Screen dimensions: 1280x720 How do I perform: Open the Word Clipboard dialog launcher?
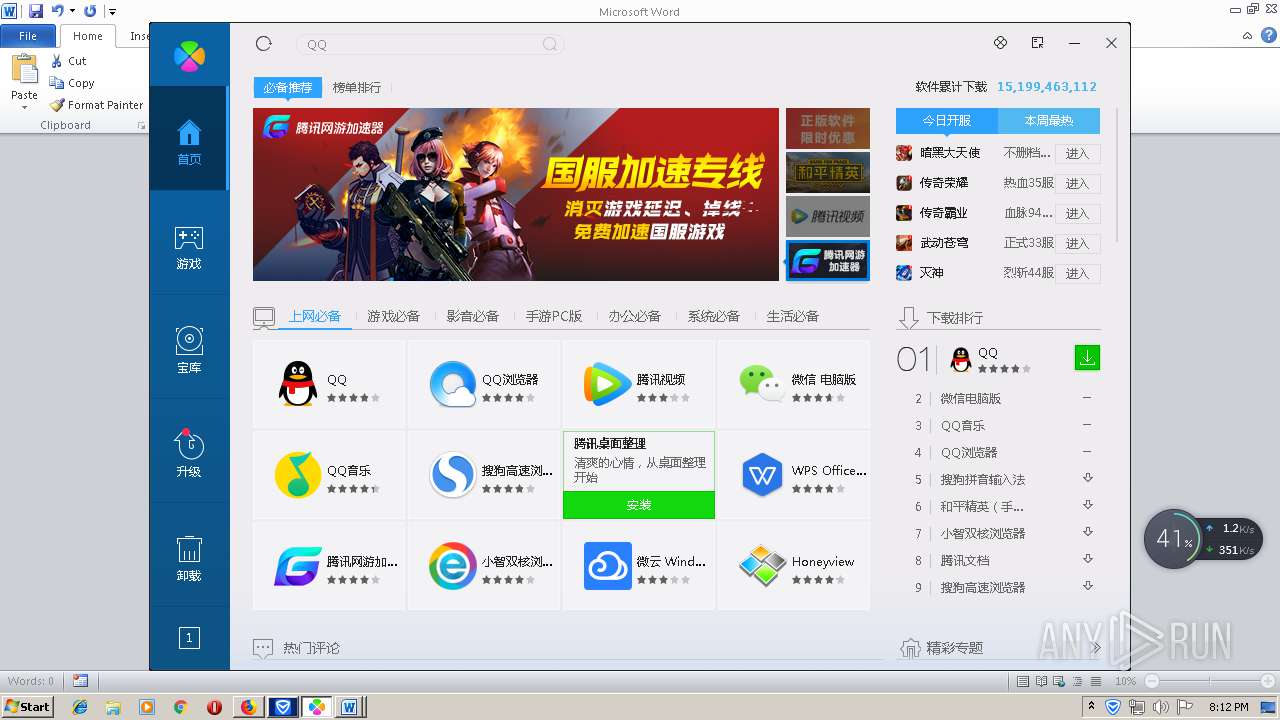(141, 126)
